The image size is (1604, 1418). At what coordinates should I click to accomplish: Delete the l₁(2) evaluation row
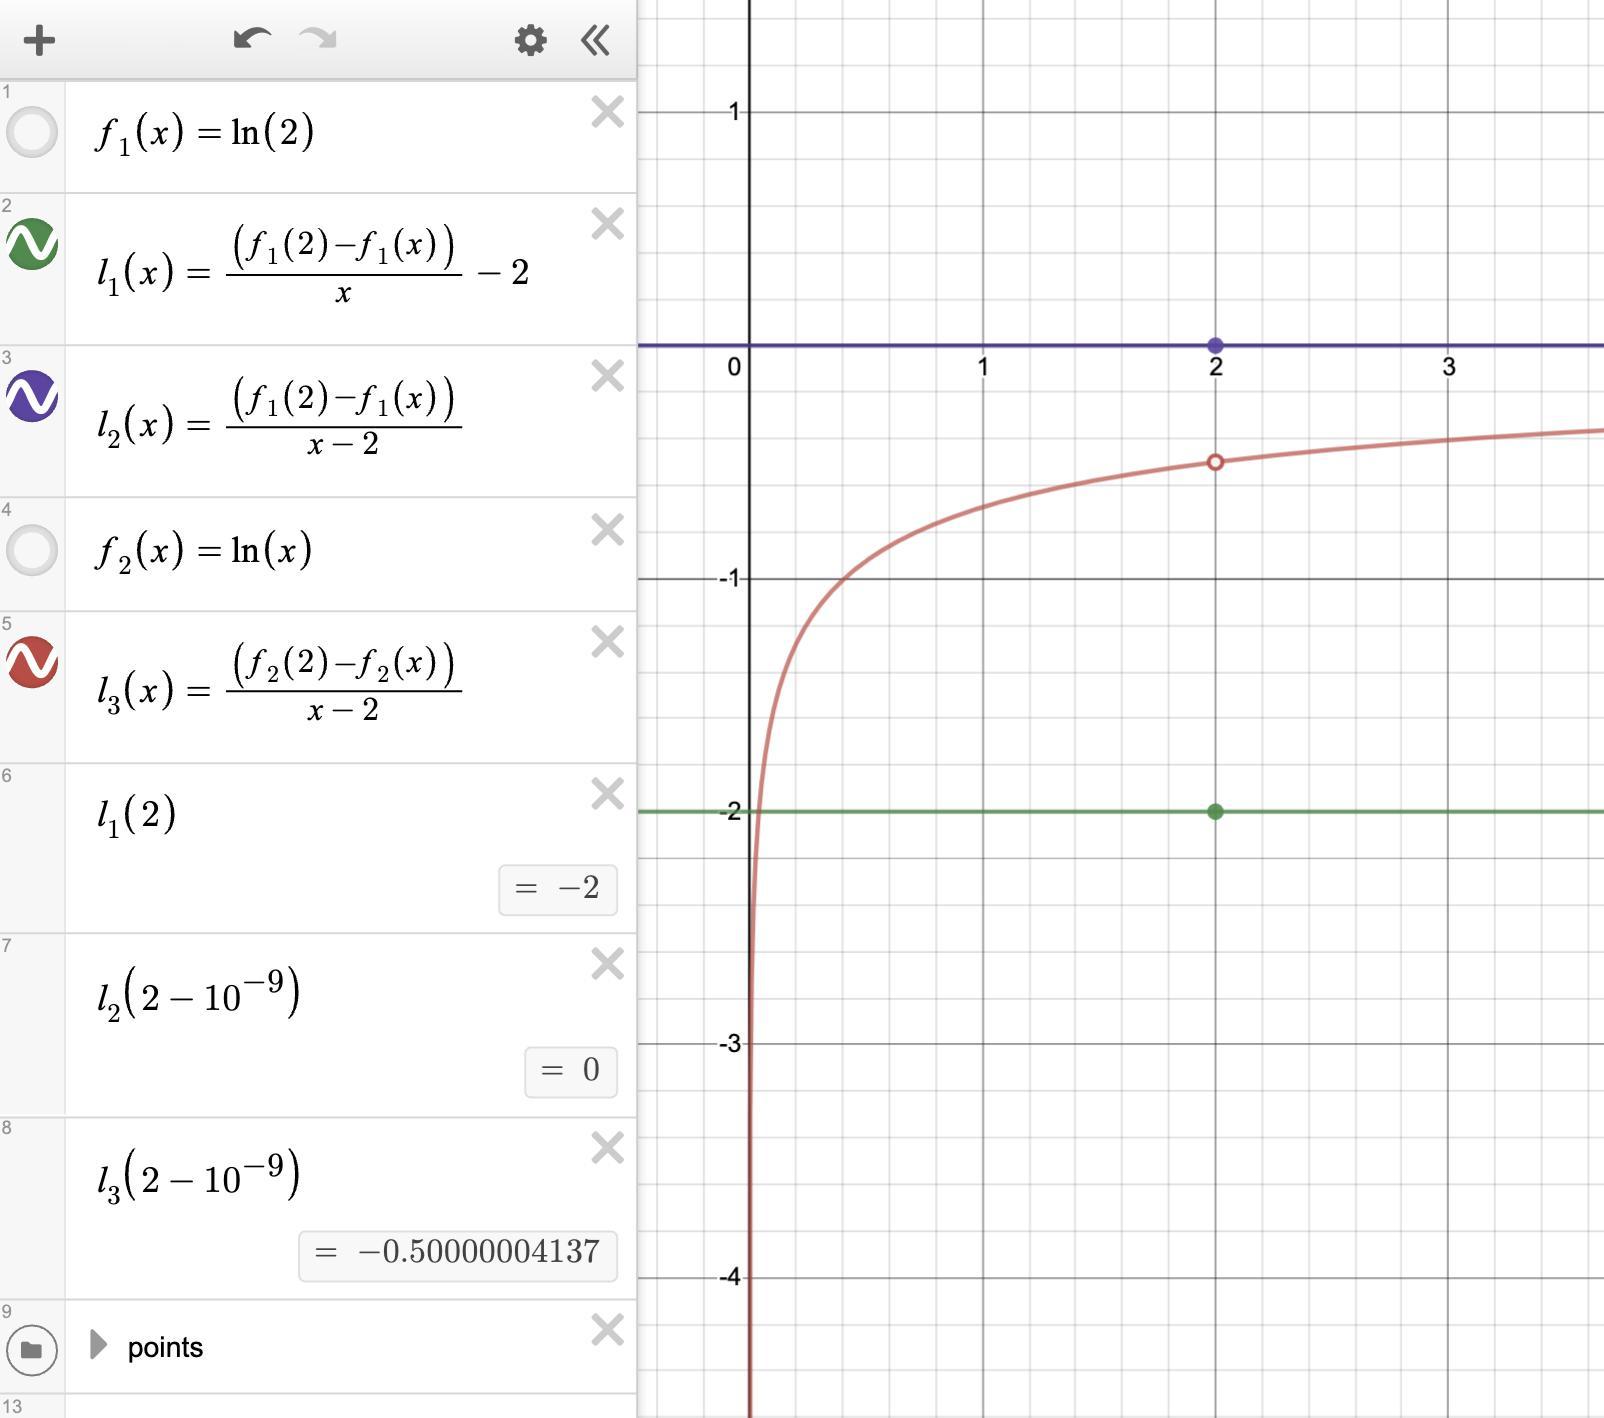coord(607,794)
